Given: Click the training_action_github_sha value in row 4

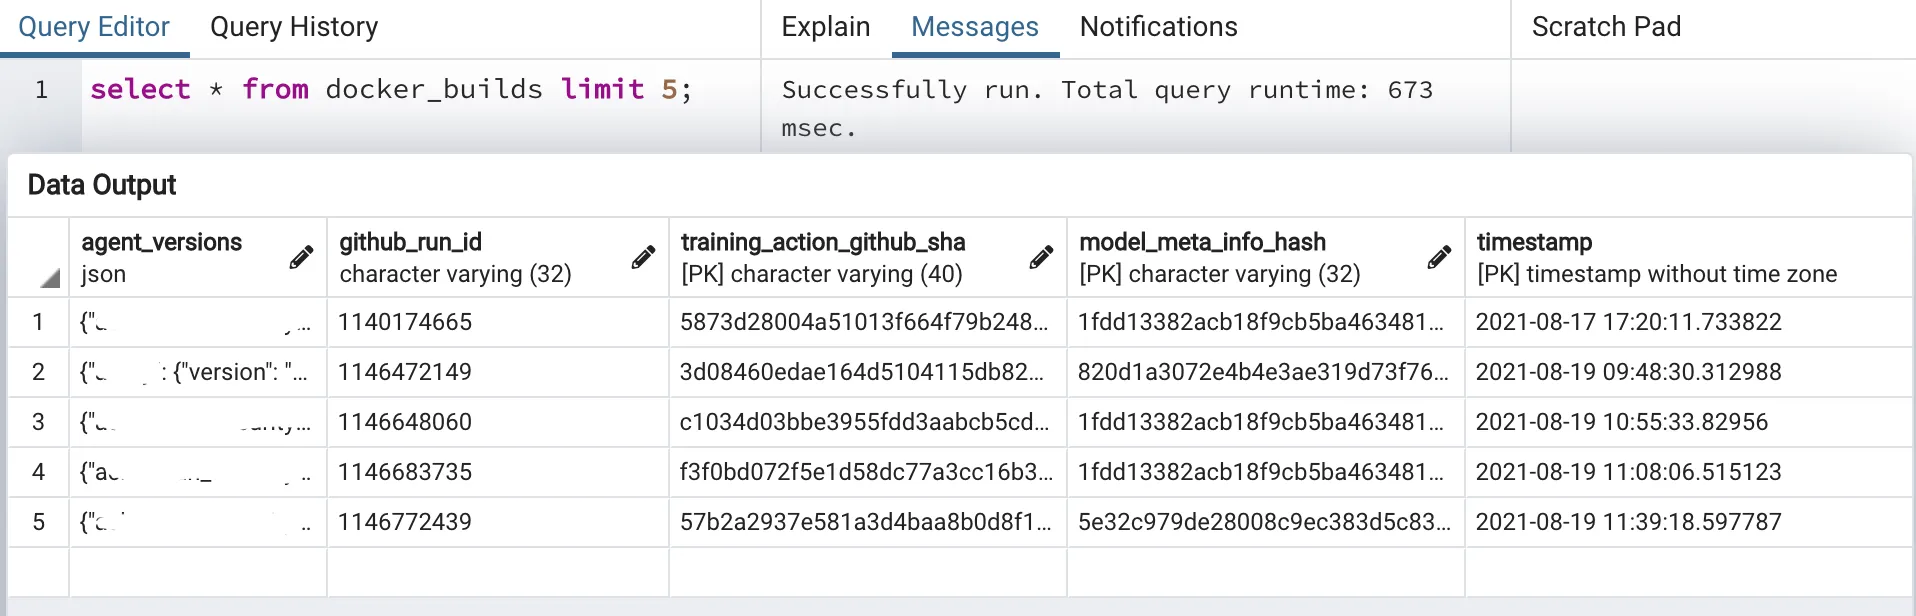Looking at the screenshot, I should 866,471.
